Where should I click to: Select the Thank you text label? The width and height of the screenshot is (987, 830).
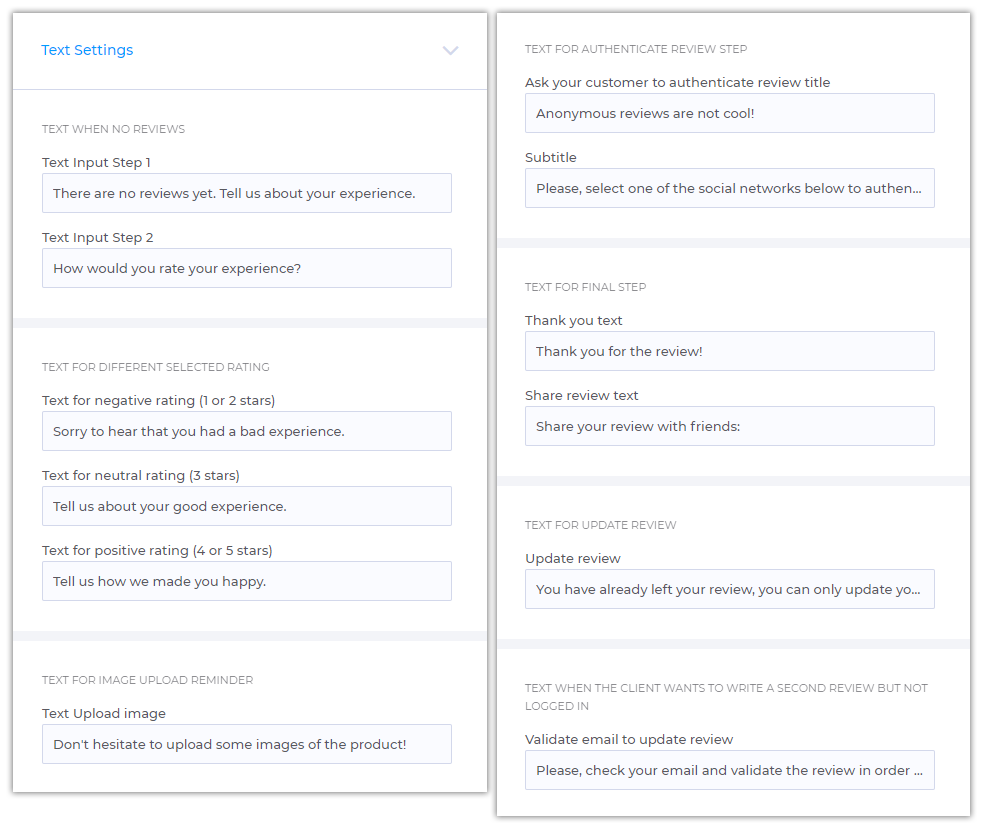point(573,320)
